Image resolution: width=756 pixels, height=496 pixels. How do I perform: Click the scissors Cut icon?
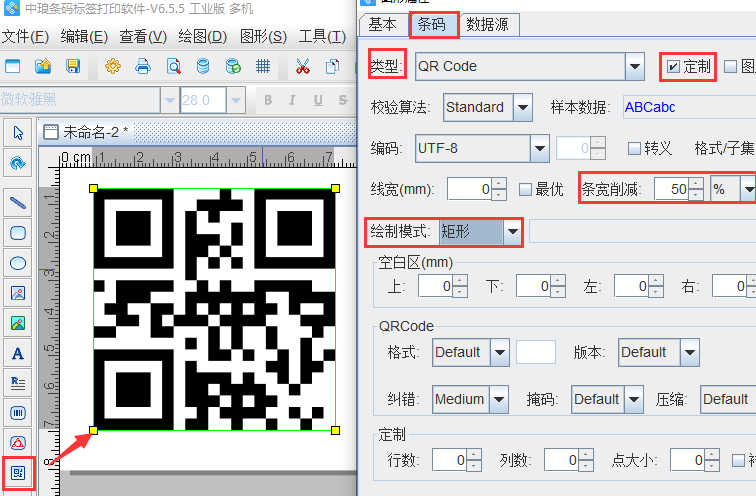302,67
